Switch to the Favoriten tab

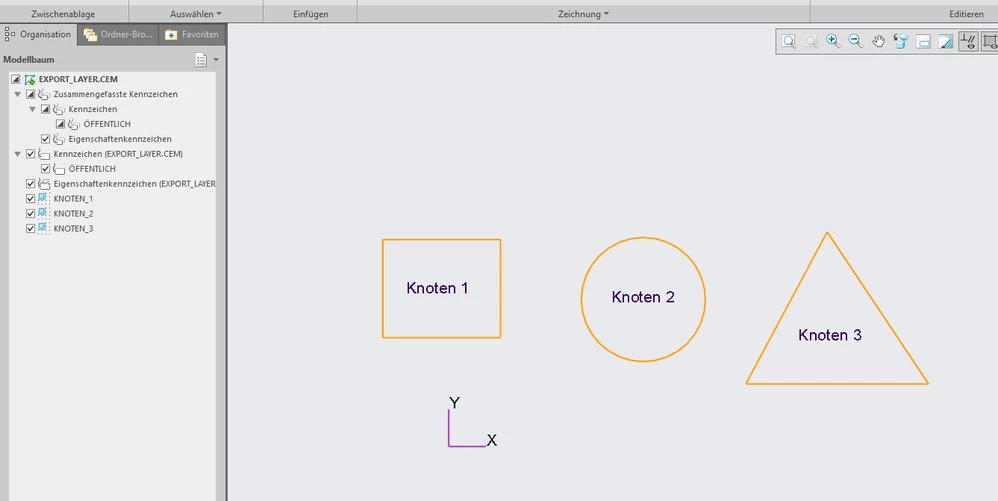click(x=192, y=34)
